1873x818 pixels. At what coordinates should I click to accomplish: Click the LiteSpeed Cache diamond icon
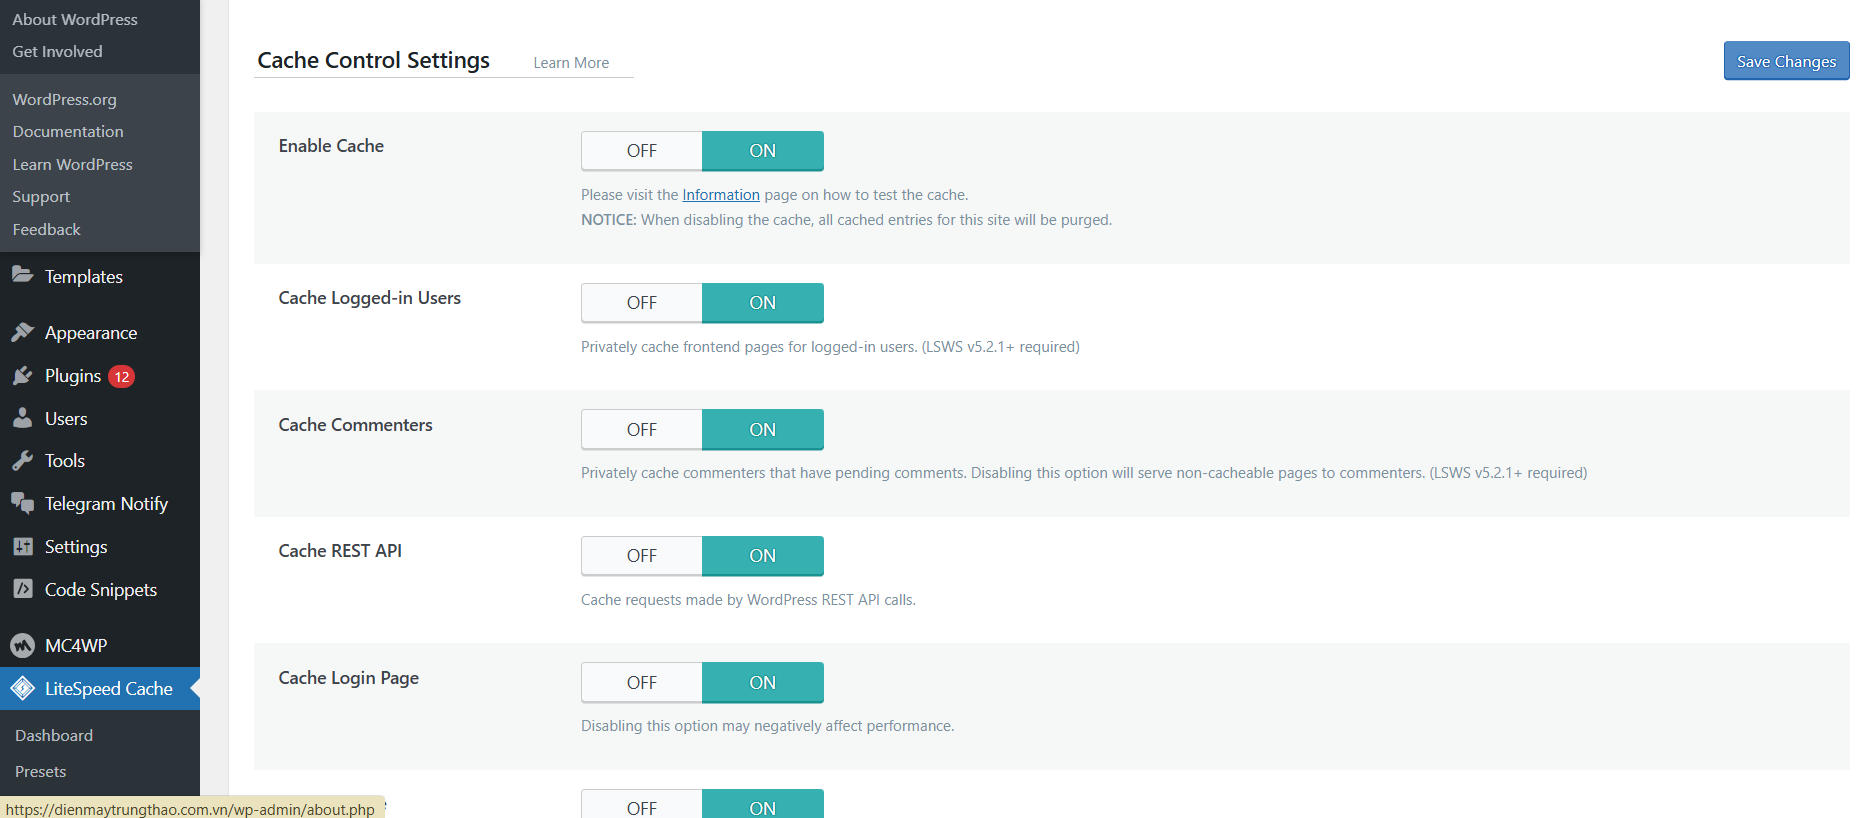pyautogui.click(x=22, y=688)
